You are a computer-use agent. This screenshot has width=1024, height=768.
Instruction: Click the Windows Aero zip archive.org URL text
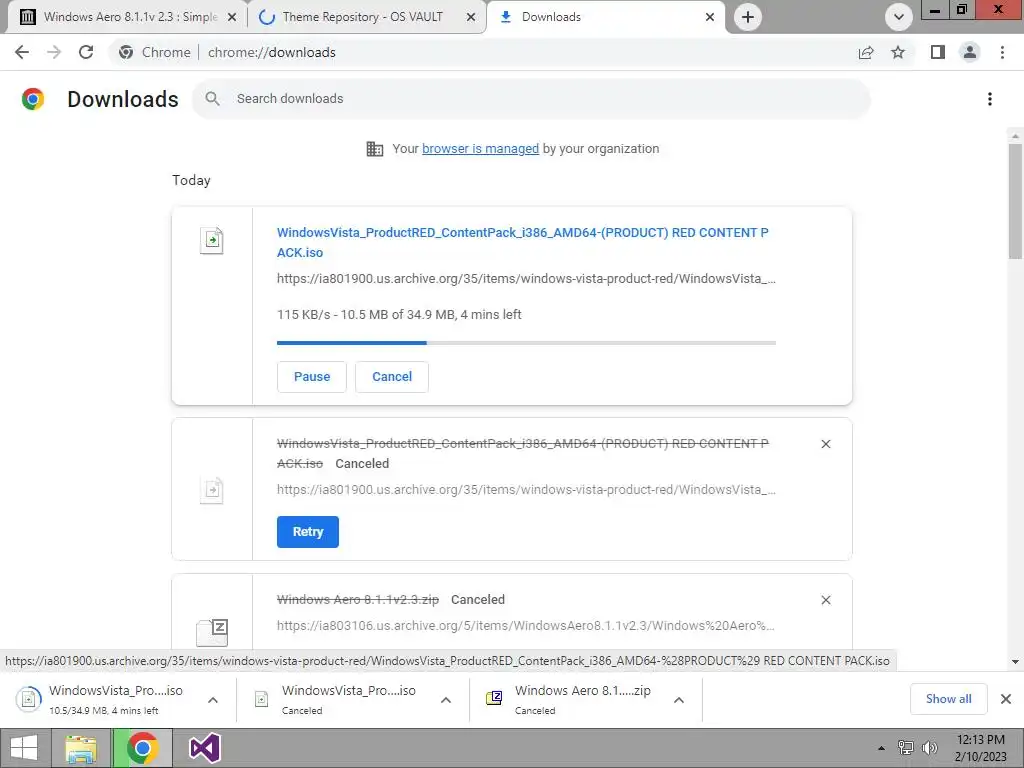click(x=526, y=626)
